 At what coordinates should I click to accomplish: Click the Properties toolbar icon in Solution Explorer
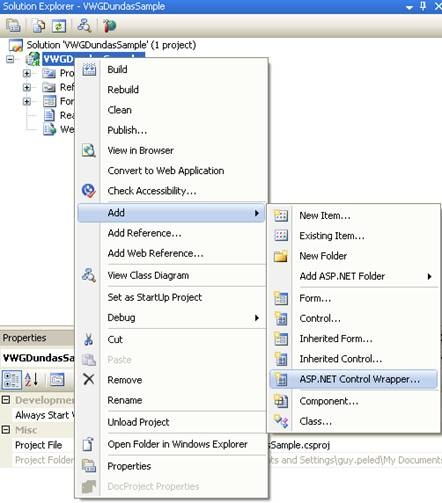(13, 25)
